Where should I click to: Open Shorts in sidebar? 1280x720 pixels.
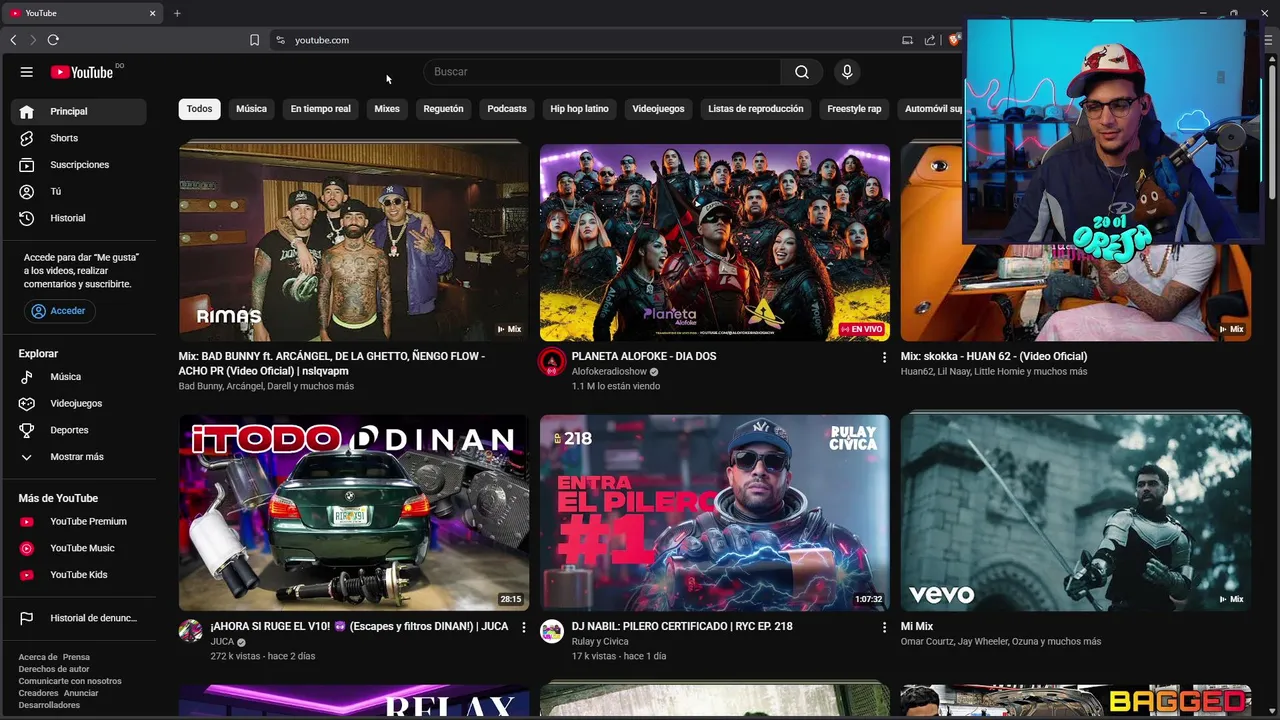(x=79, y=138)
